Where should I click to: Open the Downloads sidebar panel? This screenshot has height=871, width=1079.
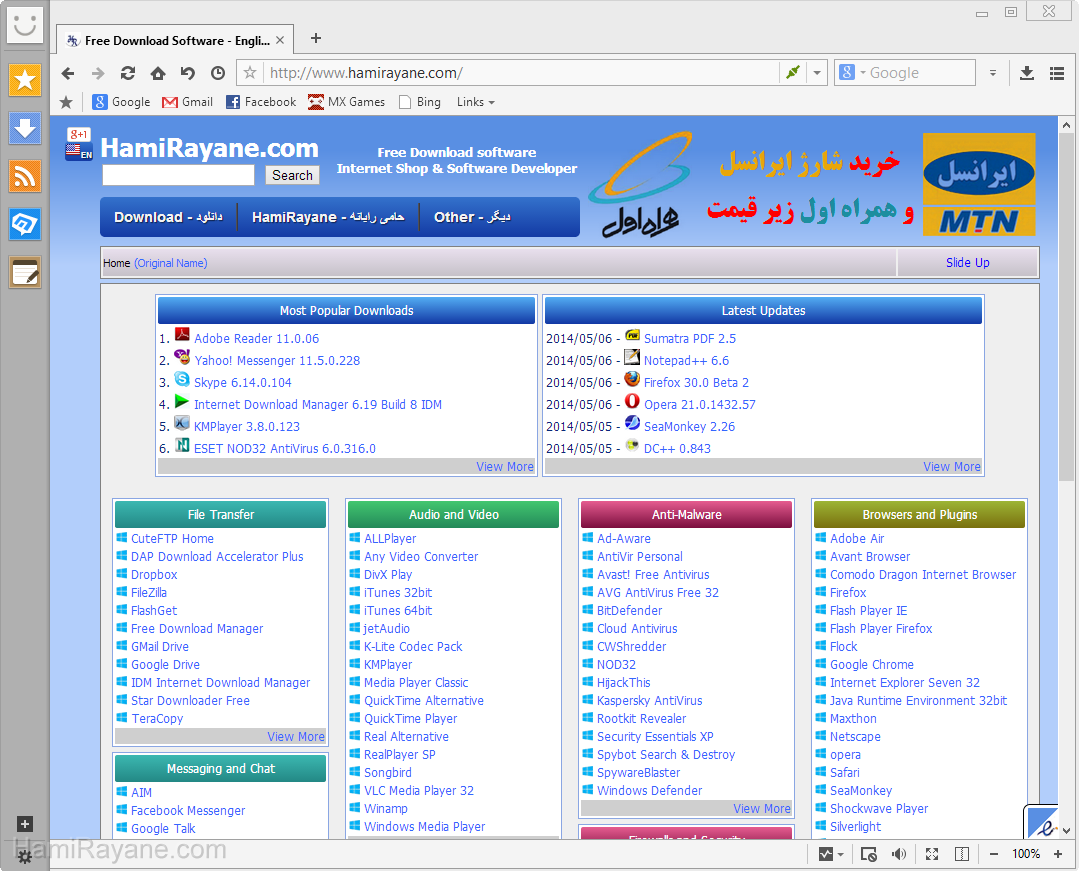[x=25, y=129]
